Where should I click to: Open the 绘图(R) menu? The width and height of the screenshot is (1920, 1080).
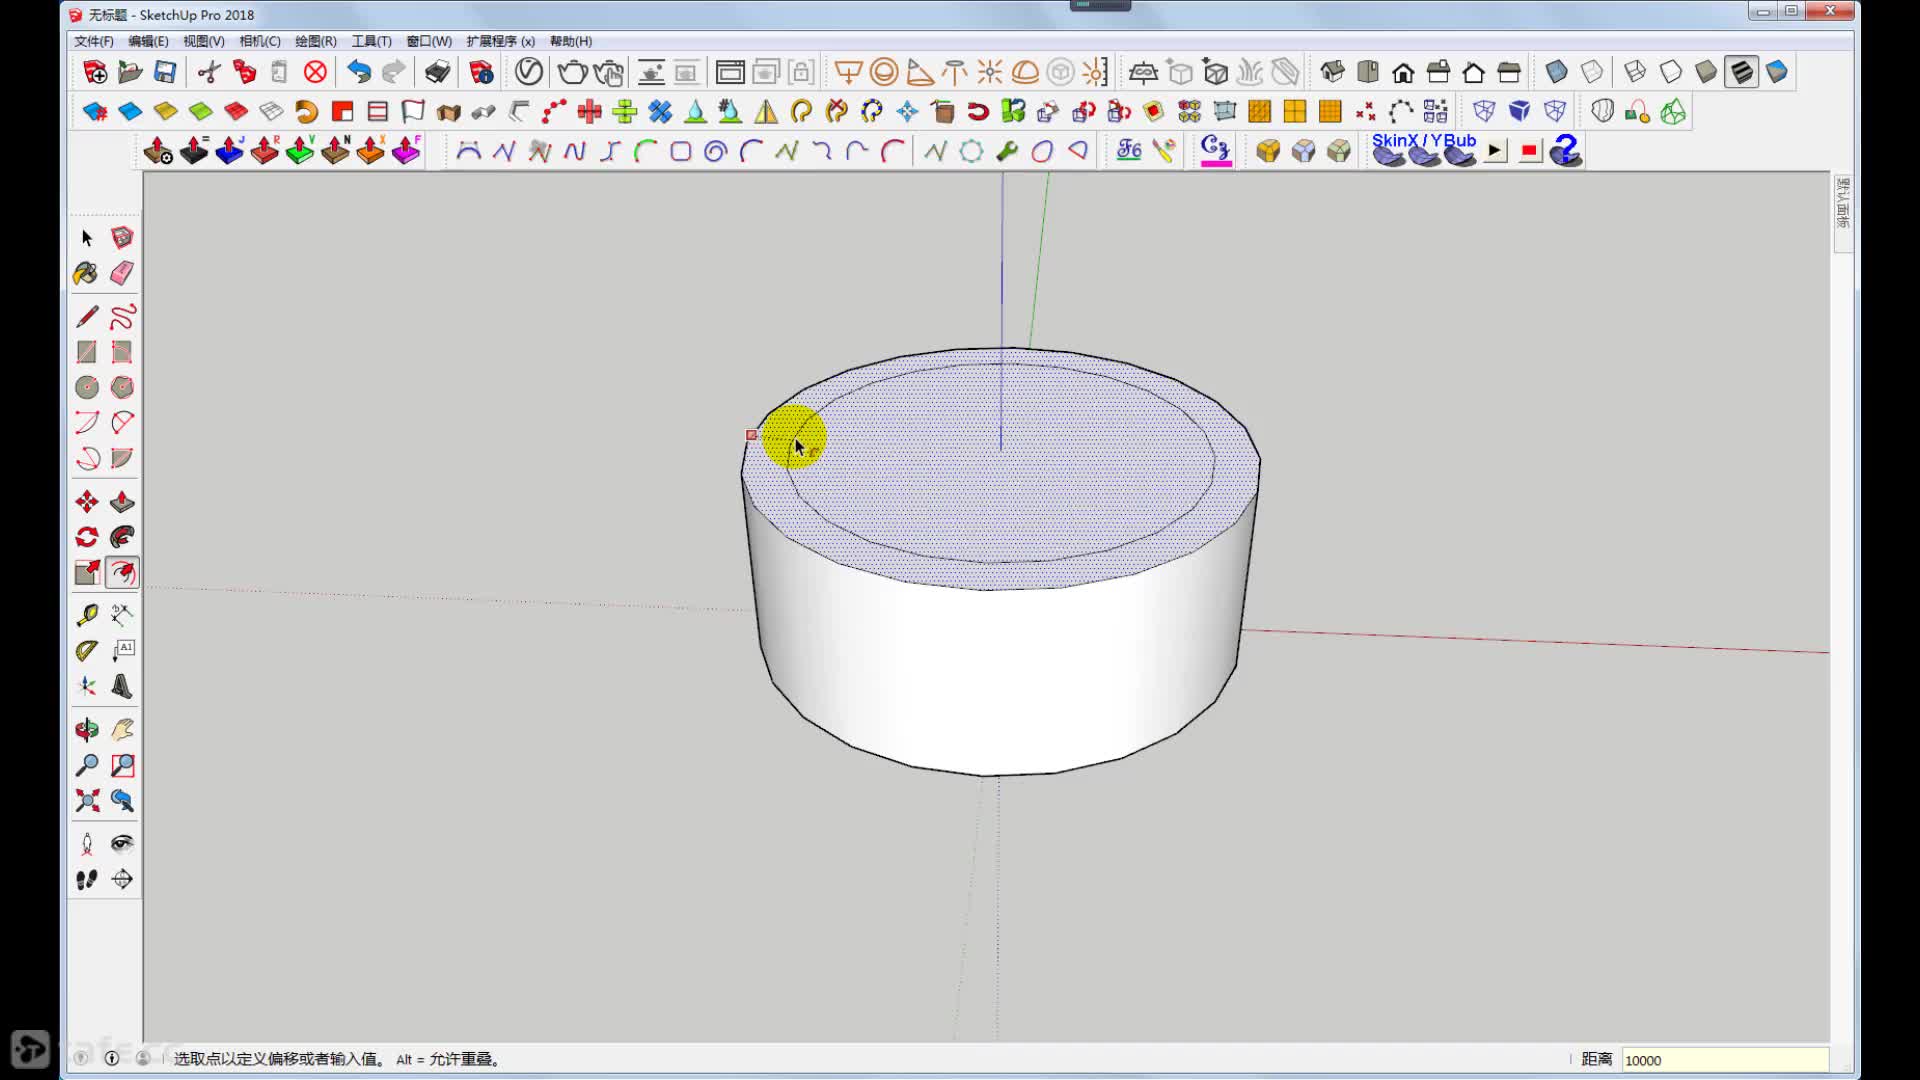click(x=316, y=41)
